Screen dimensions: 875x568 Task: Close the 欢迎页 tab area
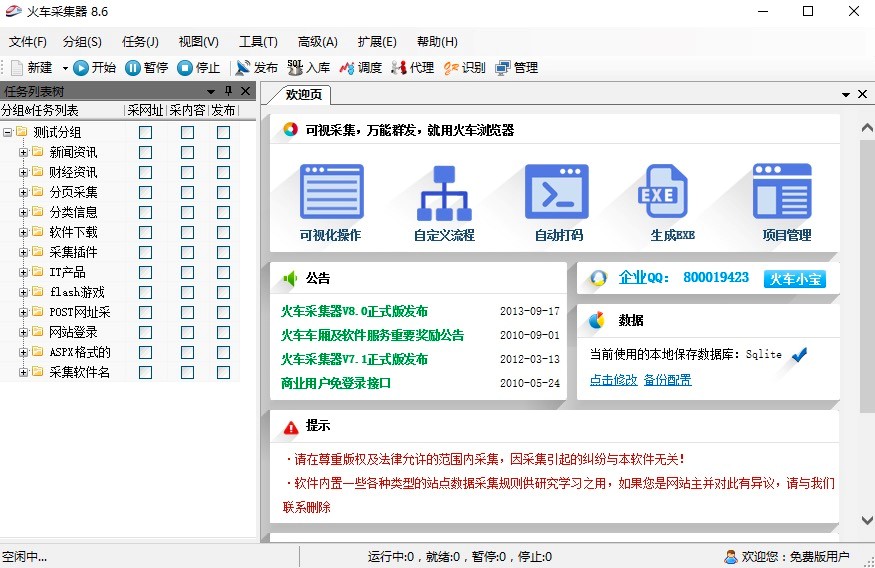[862, 94]
